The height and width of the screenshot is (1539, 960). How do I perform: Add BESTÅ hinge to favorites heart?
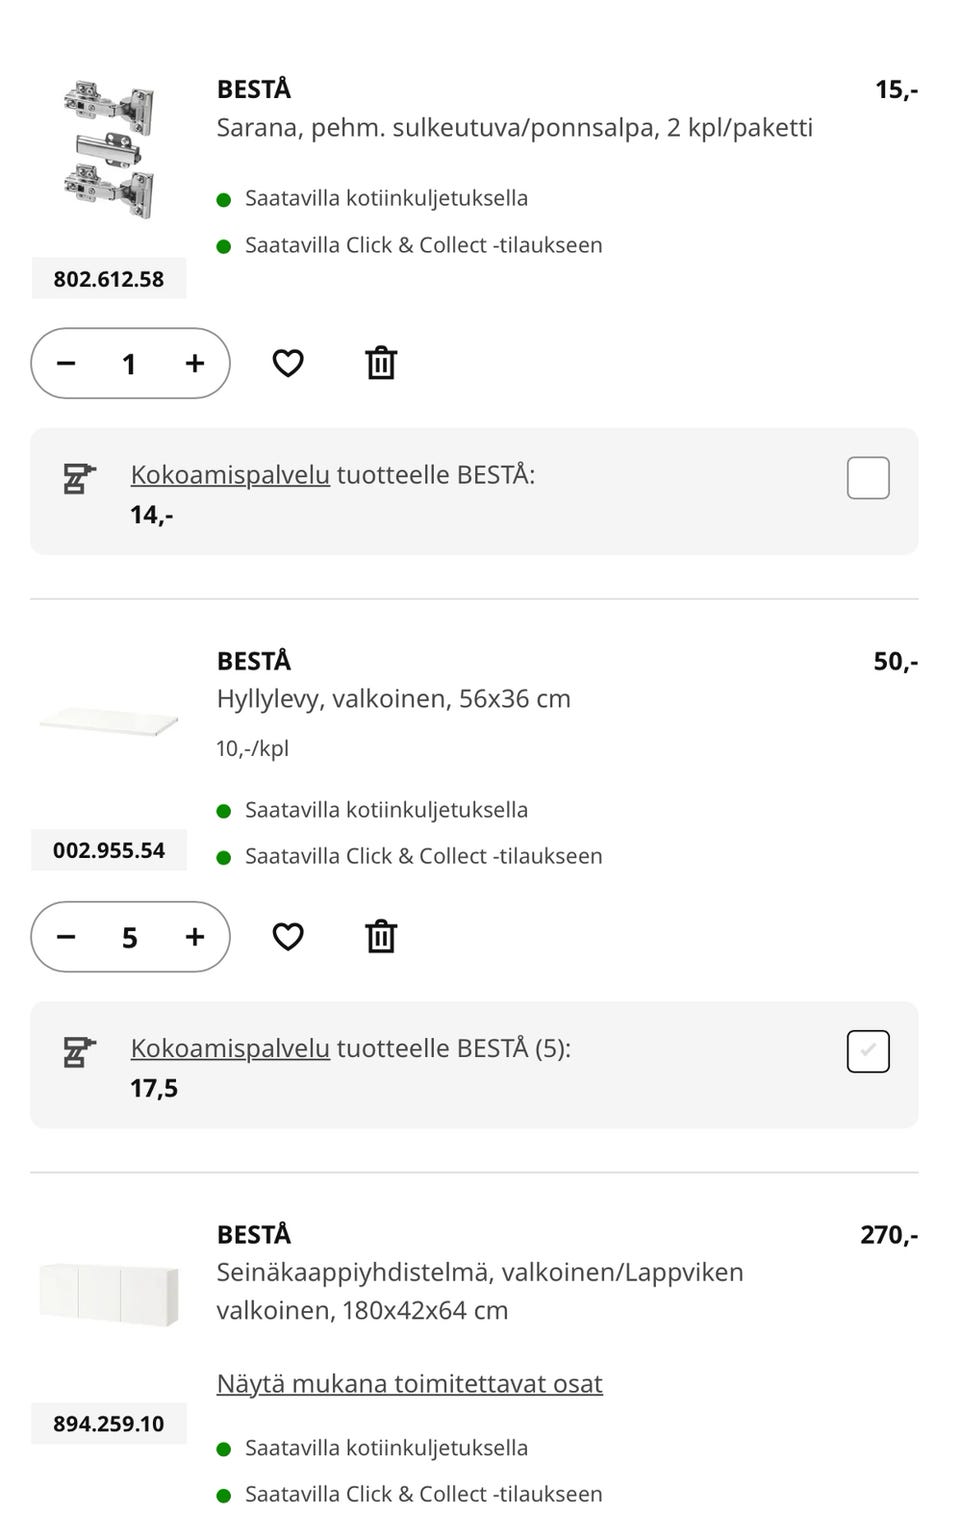point(288,363)
